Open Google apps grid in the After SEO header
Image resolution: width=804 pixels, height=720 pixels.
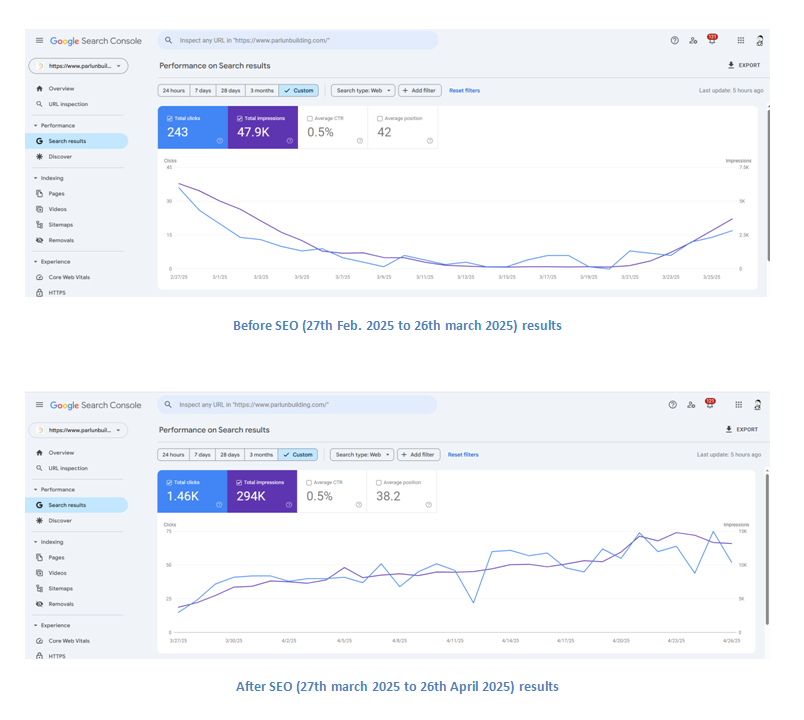[x=740, y=405]
